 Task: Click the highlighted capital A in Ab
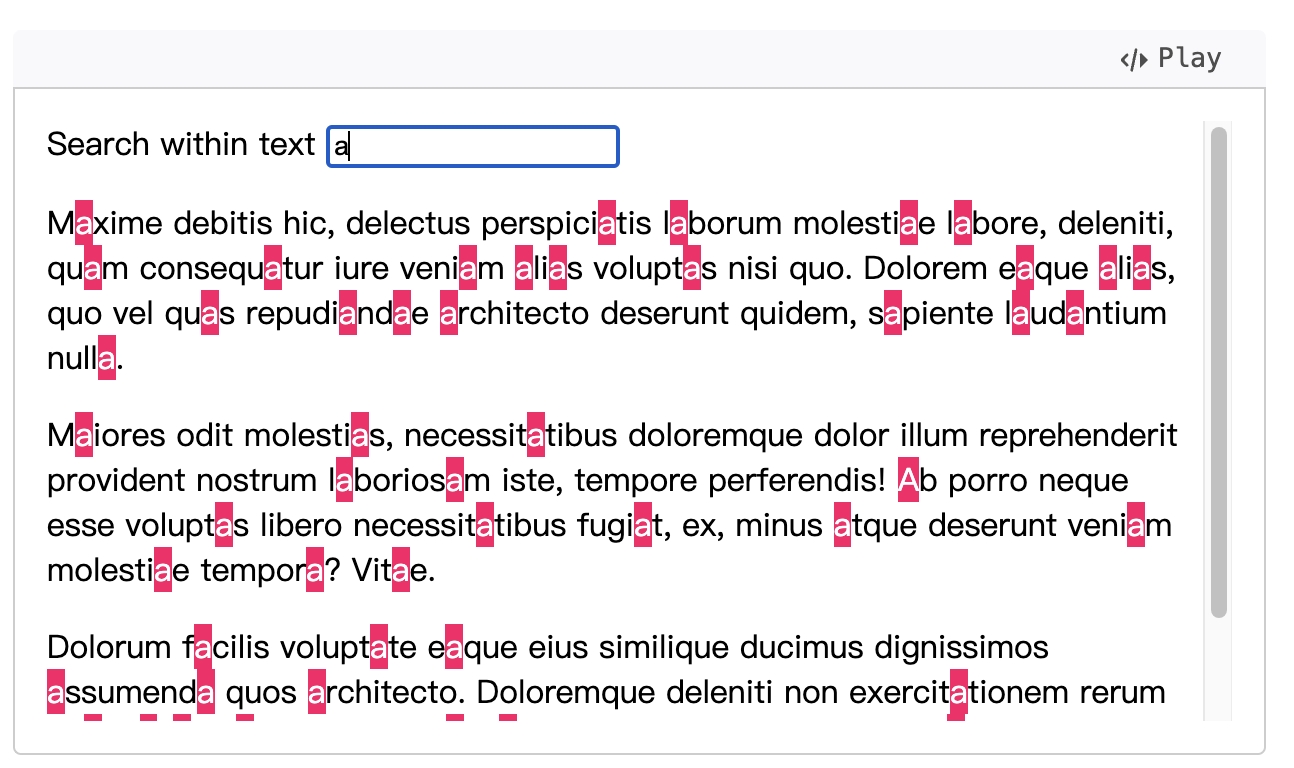pyautogui.click(x=908, y=481)
